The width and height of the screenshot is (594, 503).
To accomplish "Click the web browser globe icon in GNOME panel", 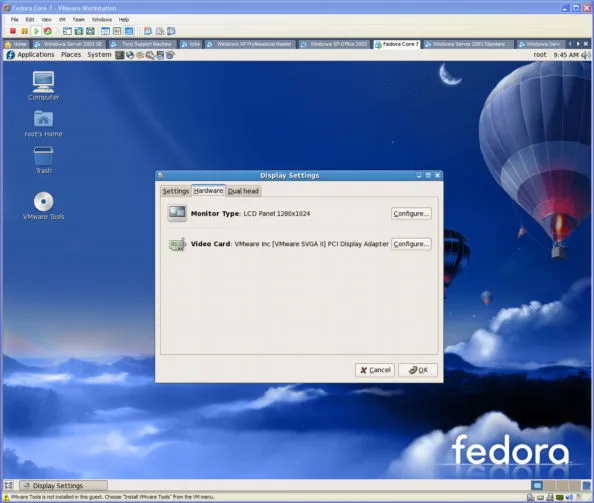I will 130,55.
